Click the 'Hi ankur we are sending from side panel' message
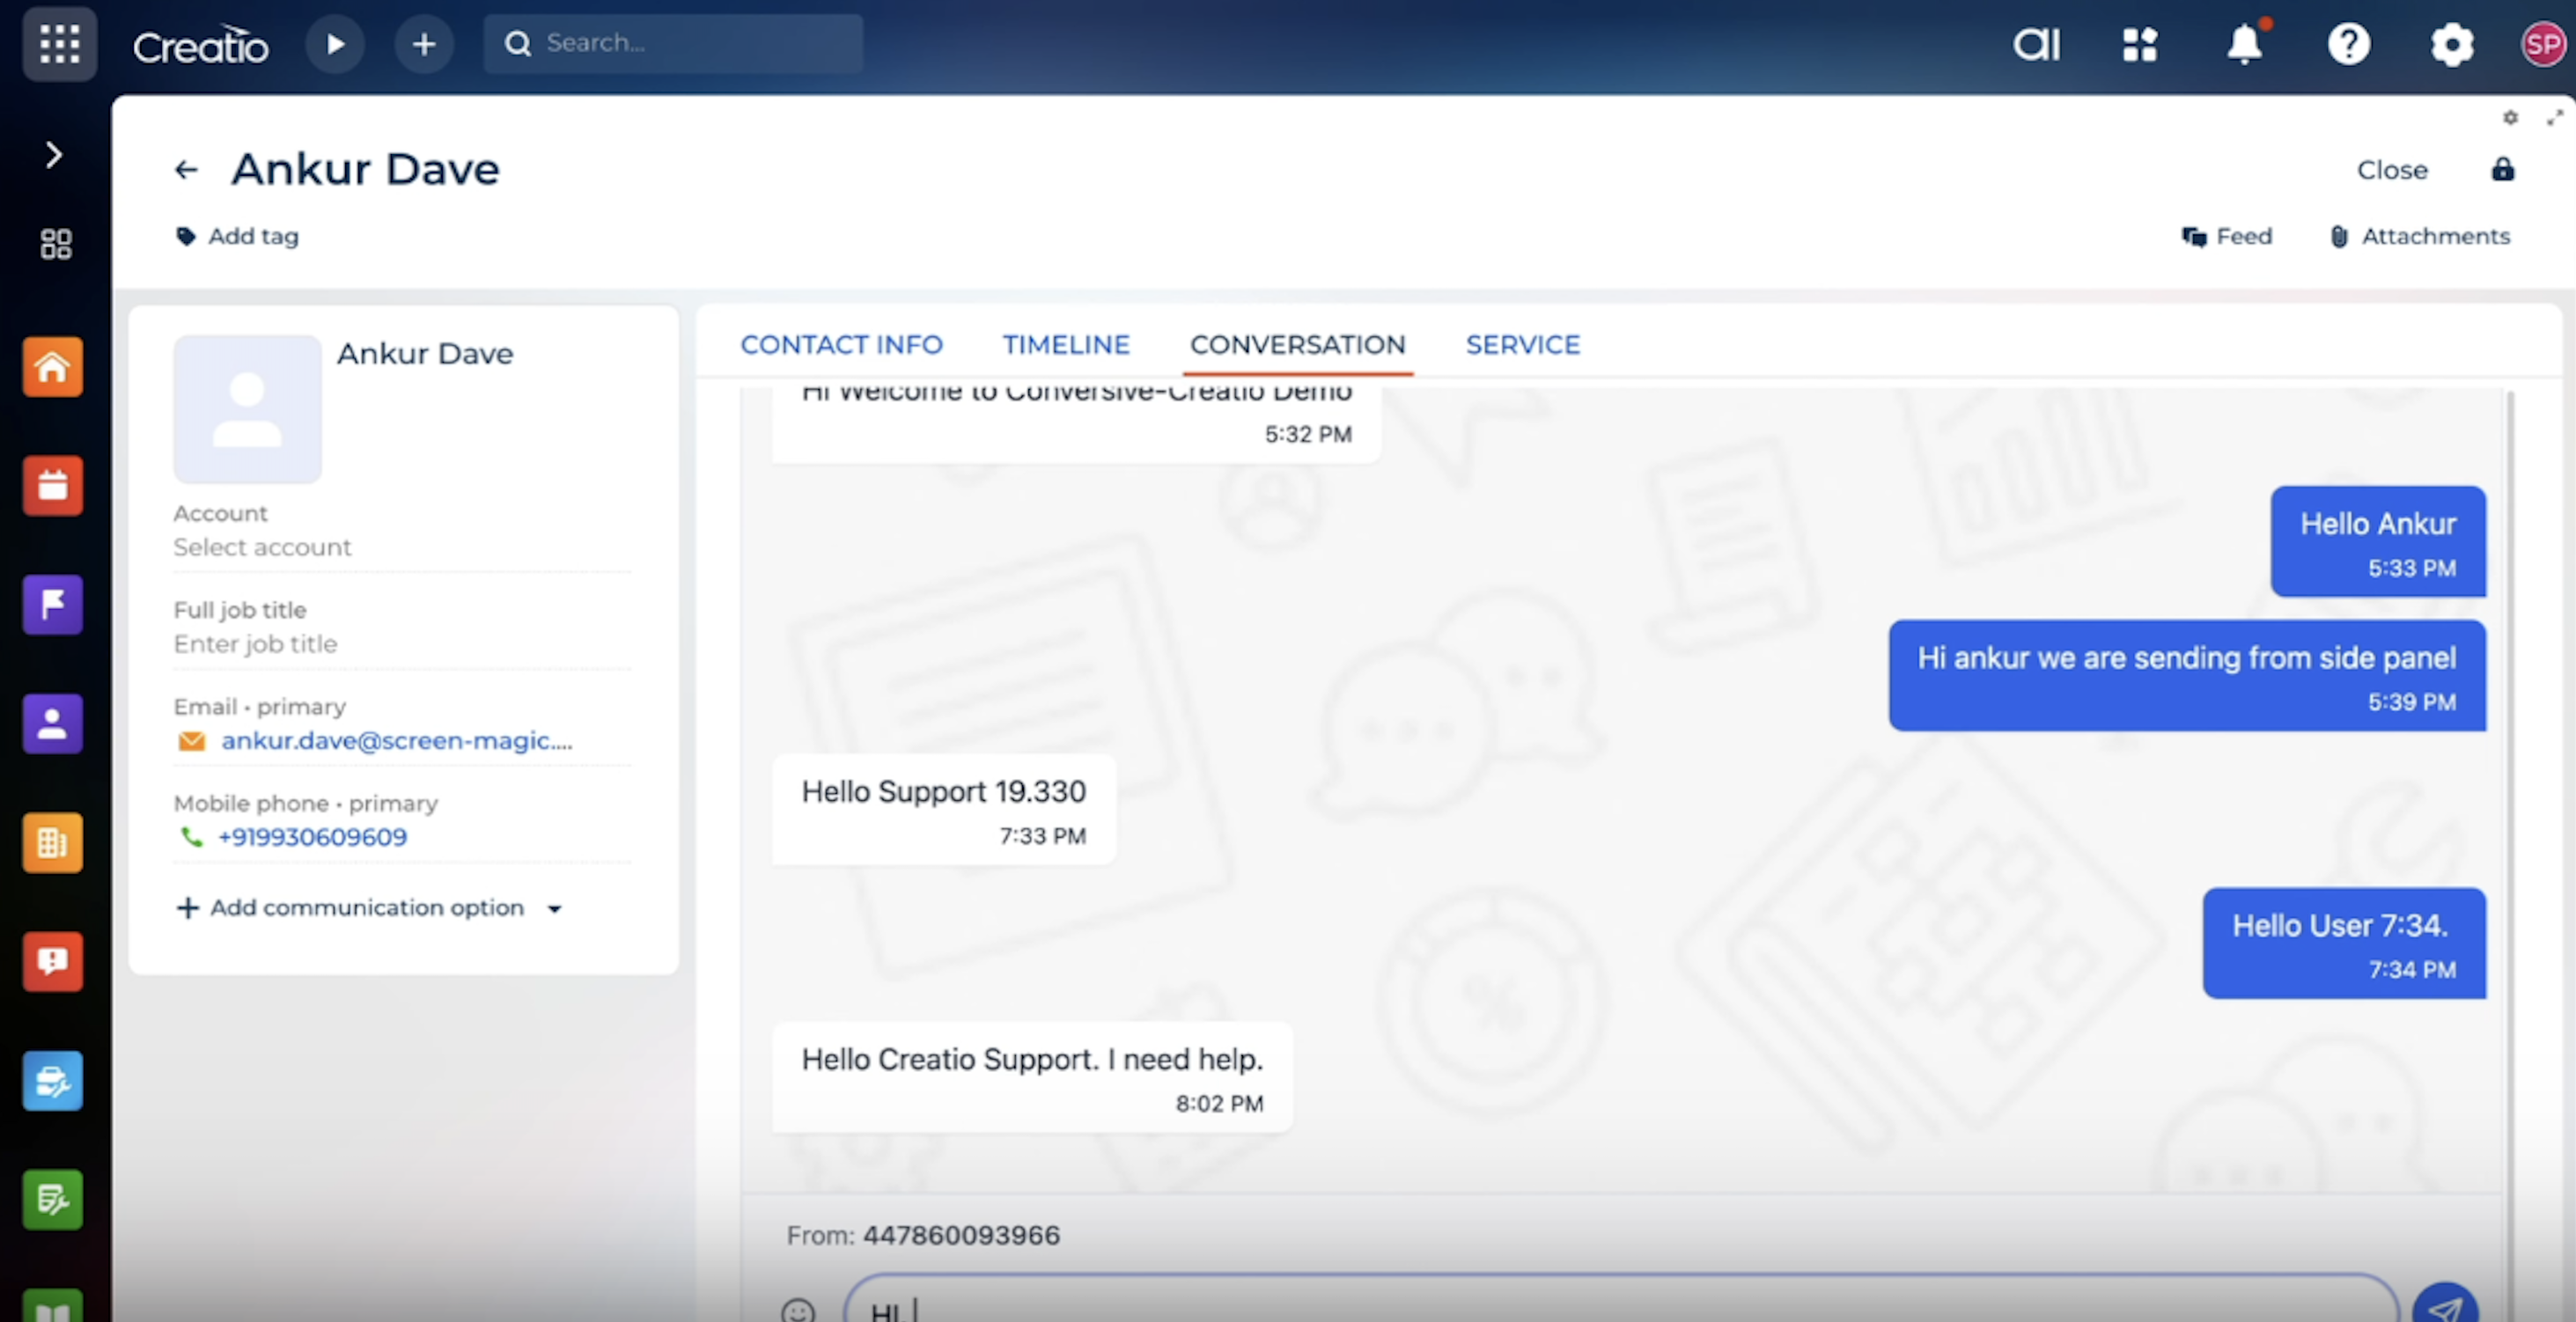2576x1322 pixels. [2187, 675]
